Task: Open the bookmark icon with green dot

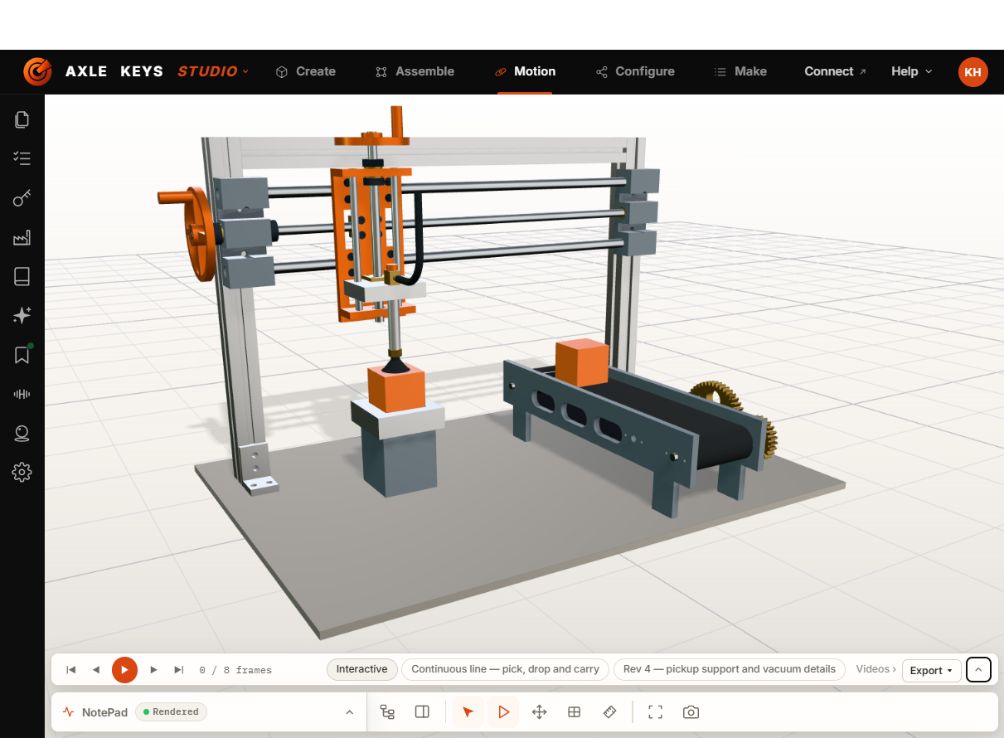Action: point(22,354)
